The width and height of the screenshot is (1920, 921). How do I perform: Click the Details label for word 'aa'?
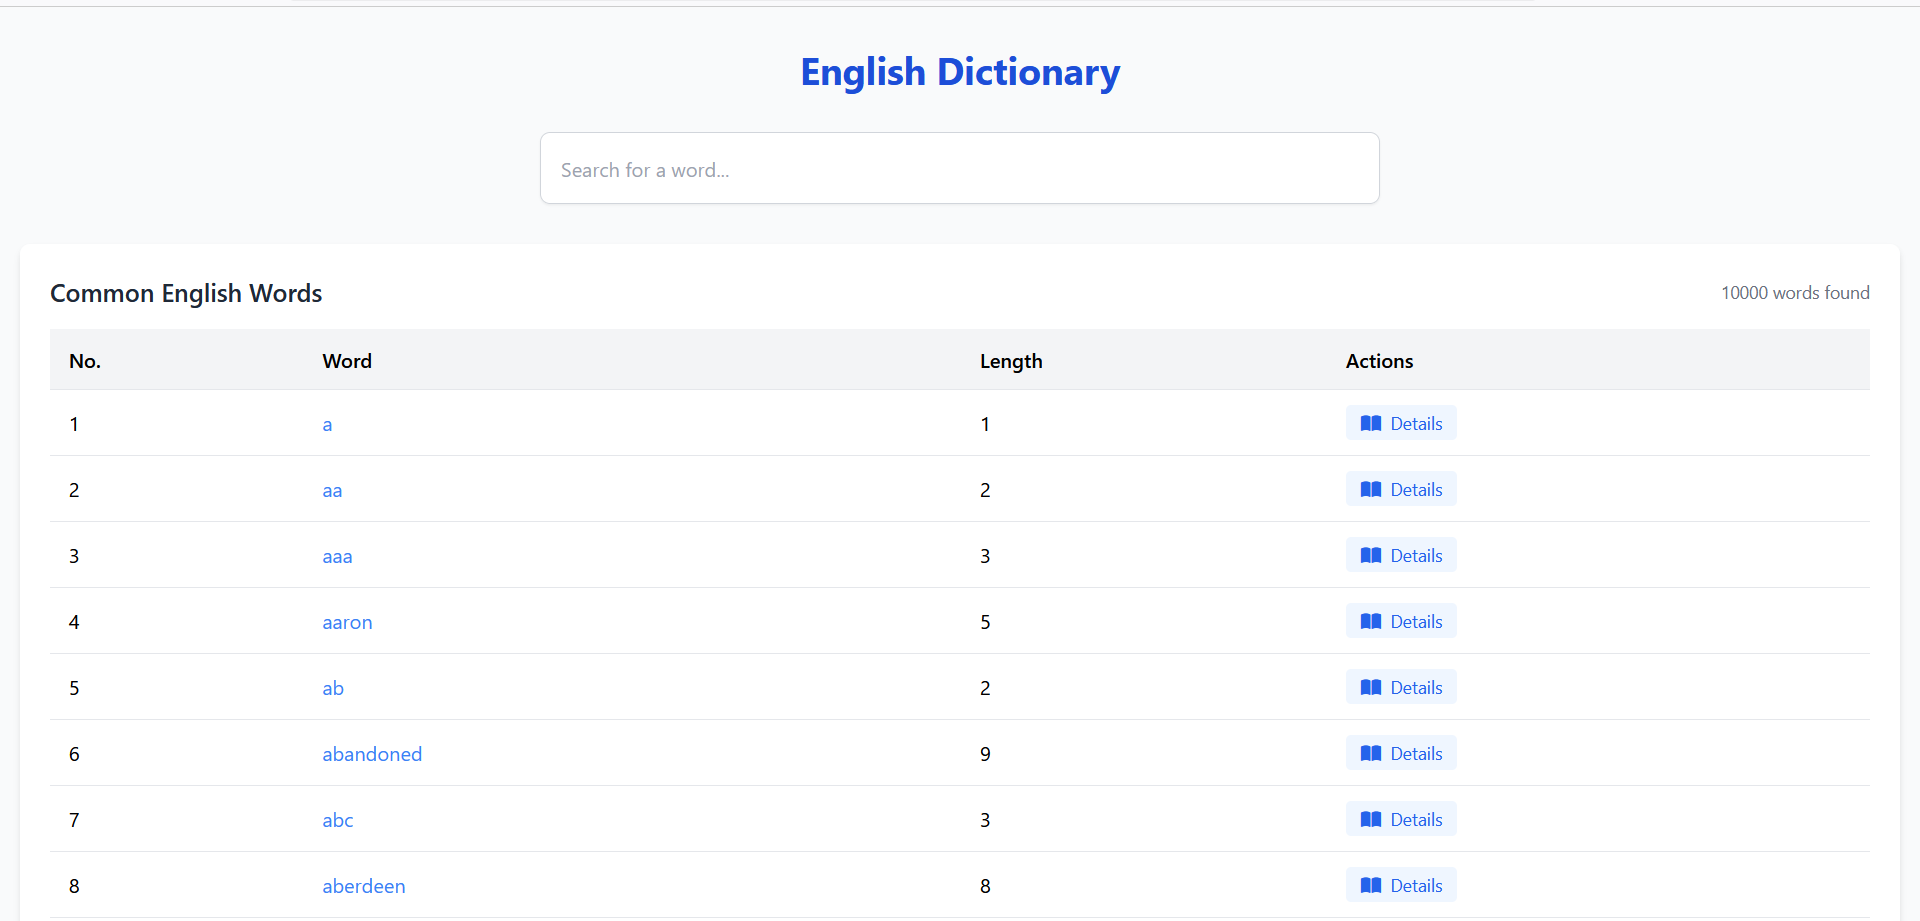coord(1416,490)
